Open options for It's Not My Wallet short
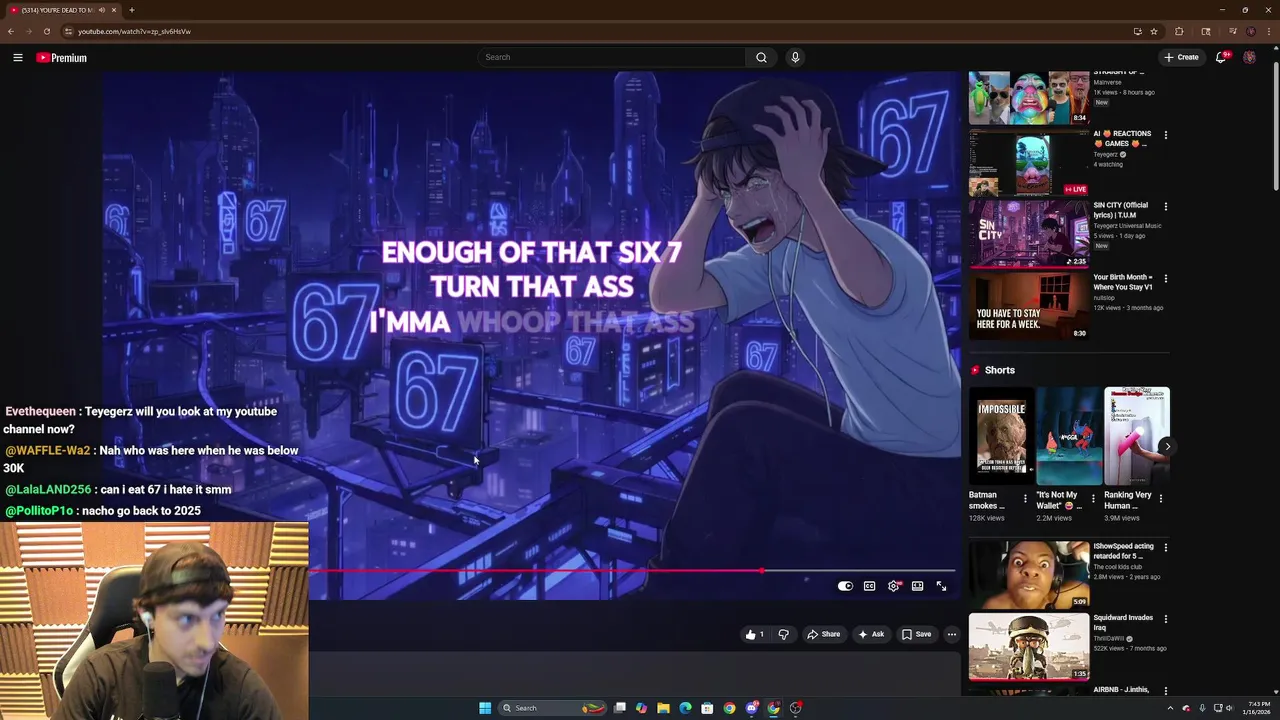The image size is (1280, 720). pyautogui.click(x=1093, y=498)
